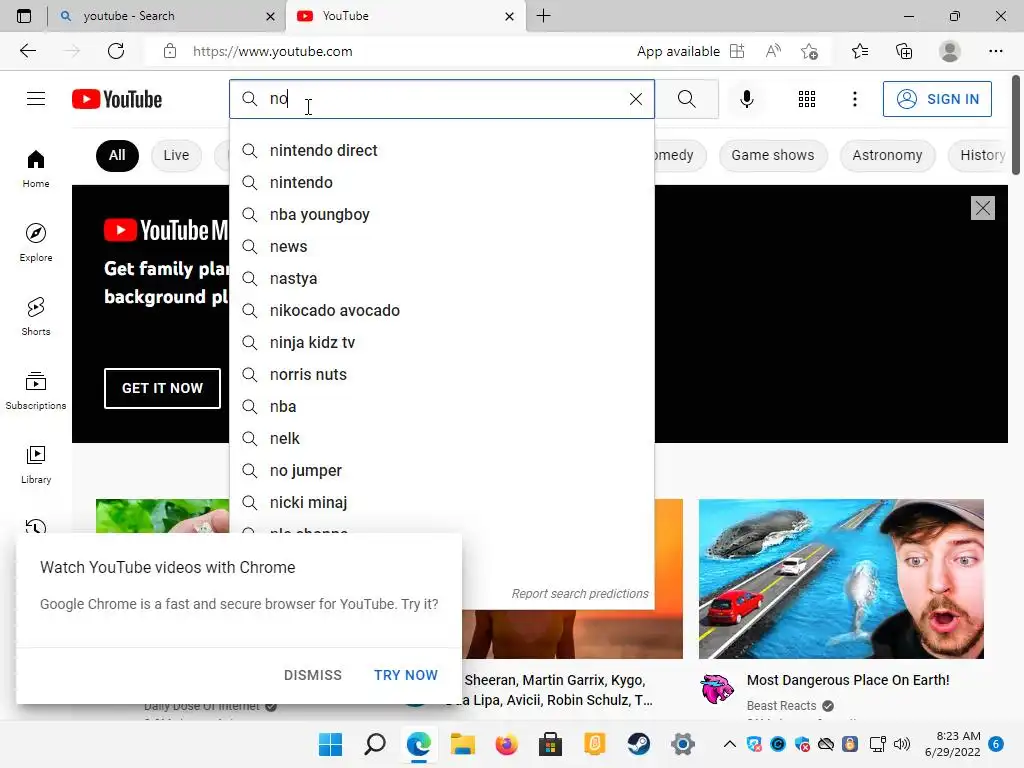This screenshot has width=1024, height=768.
Task: Choose suggestion nintendo direct
Action: pos(441,150)
